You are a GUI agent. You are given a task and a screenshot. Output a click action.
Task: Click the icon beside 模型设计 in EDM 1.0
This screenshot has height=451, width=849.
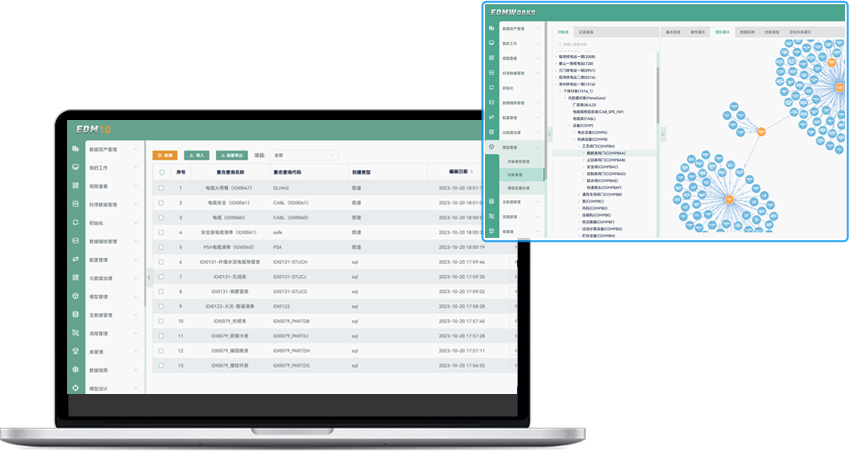[75, 388]
